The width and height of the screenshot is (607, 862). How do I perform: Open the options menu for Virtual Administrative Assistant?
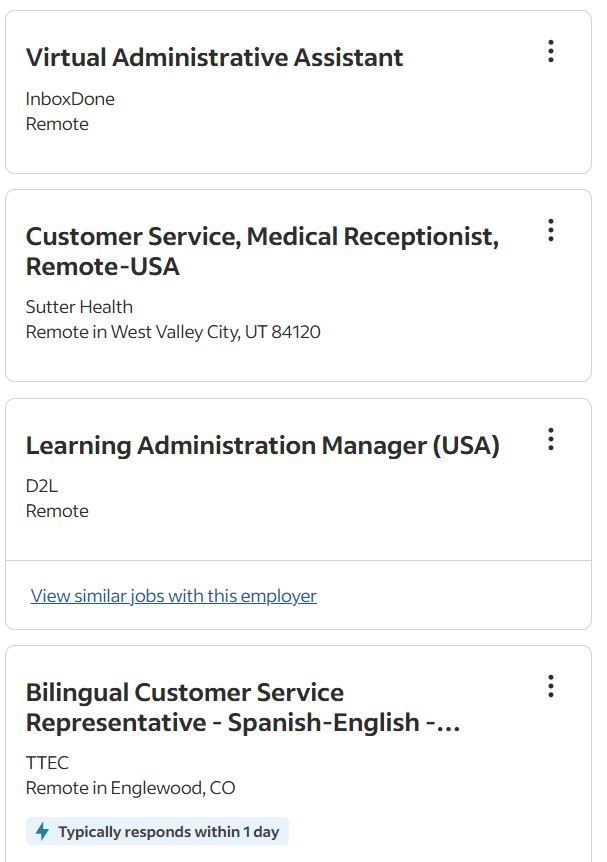click(550, 52)
